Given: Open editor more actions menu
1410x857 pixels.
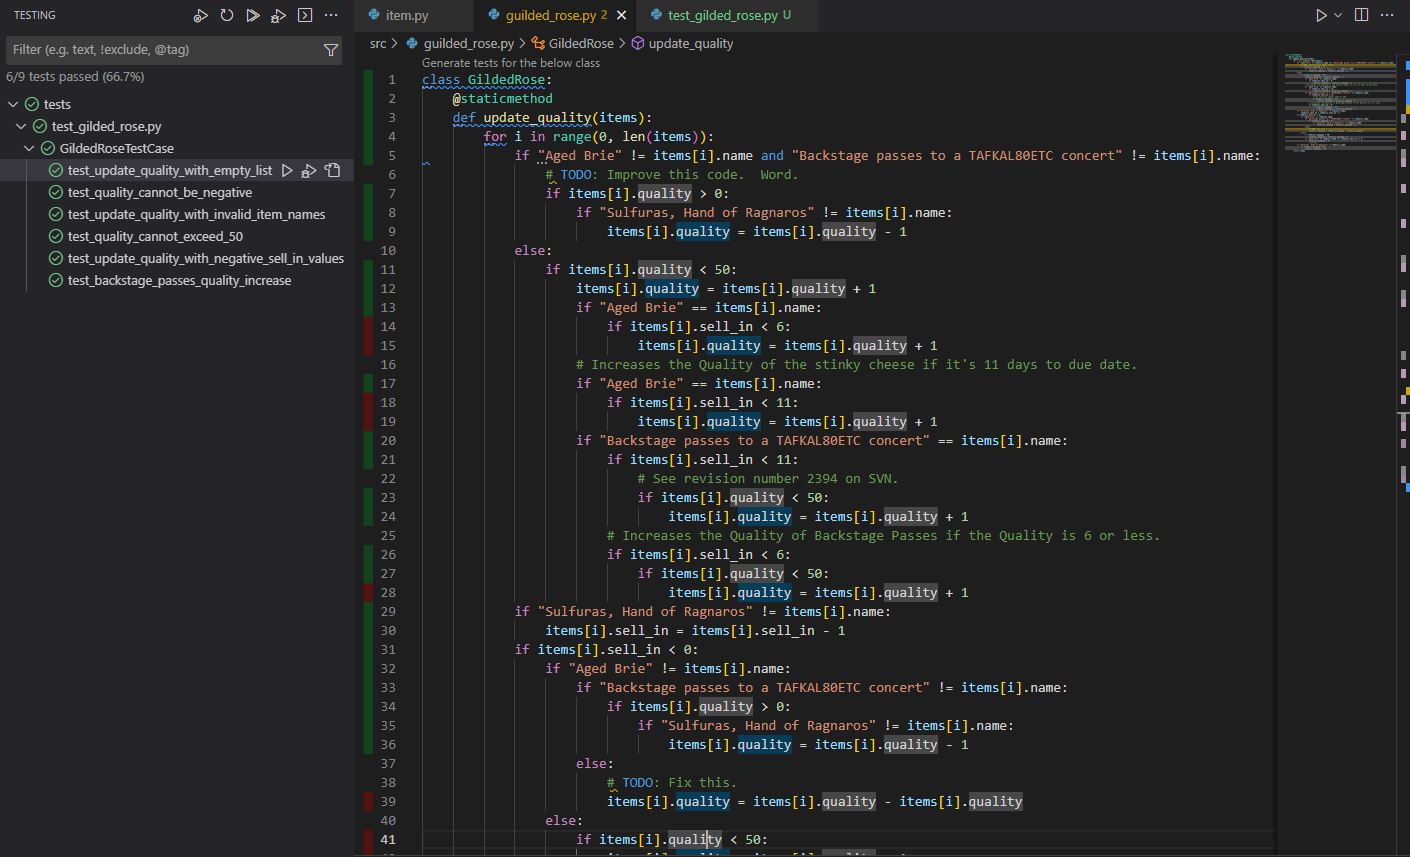Looking at the screenshot, I should pyautogui.click(x=1387, y=15).
